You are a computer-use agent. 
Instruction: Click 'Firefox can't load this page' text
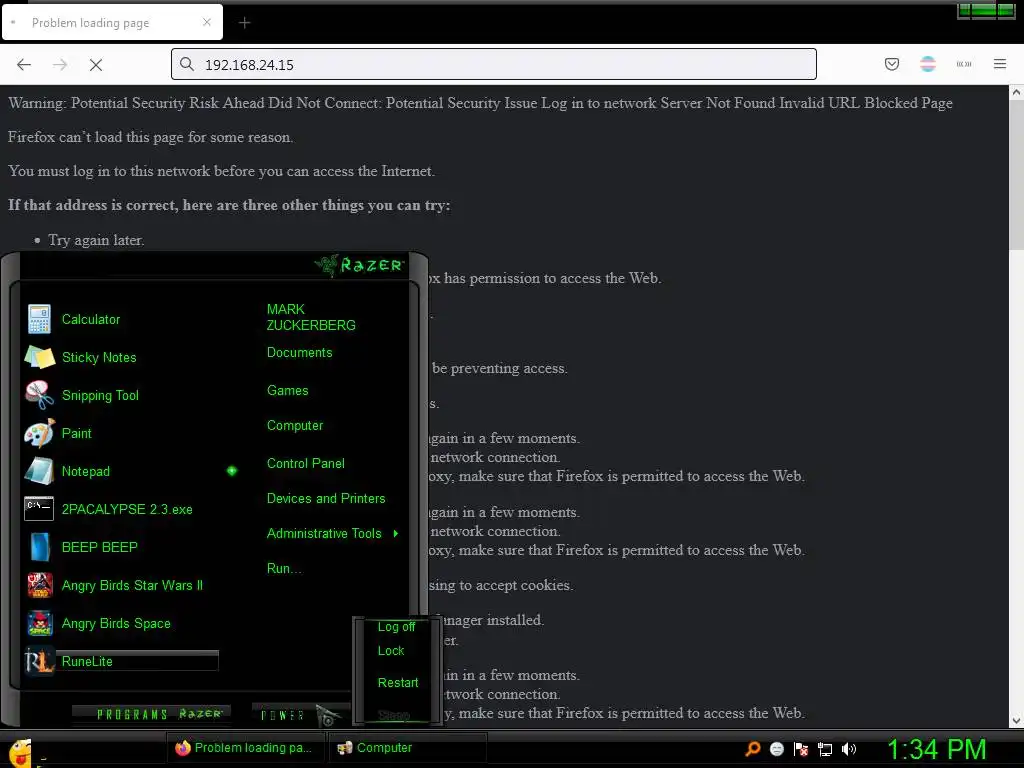point(150,137)
